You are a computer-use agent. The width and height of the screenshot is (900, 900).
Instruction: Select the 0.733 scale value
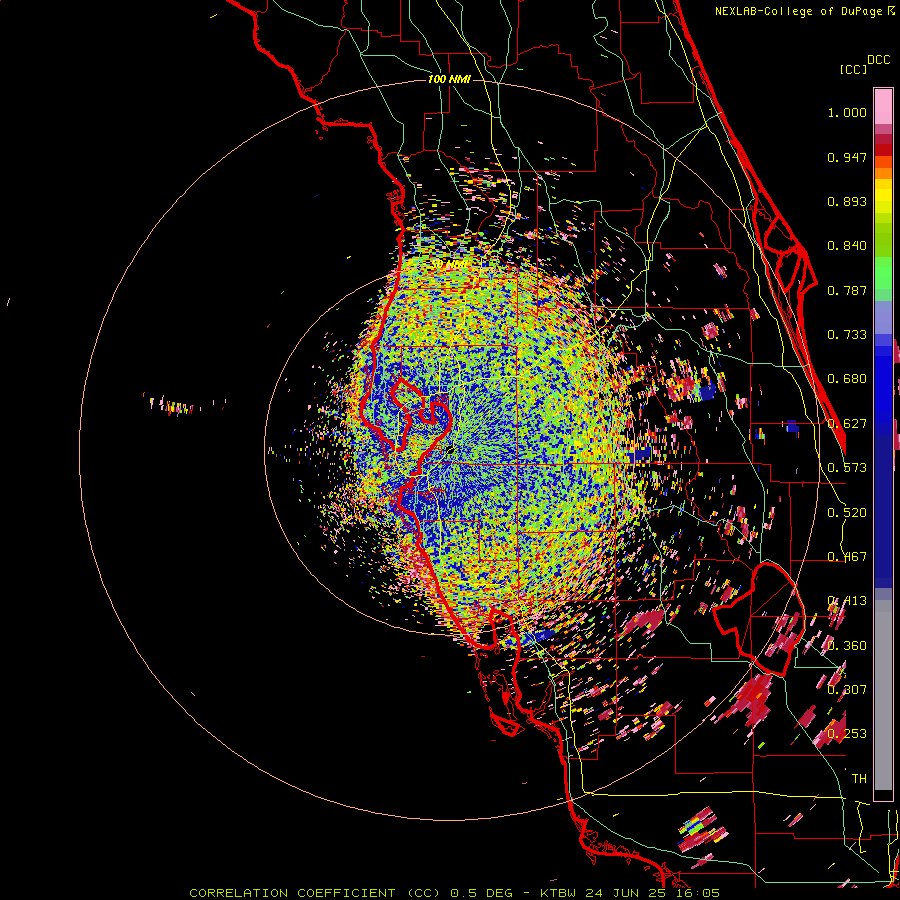click(847, 335)
